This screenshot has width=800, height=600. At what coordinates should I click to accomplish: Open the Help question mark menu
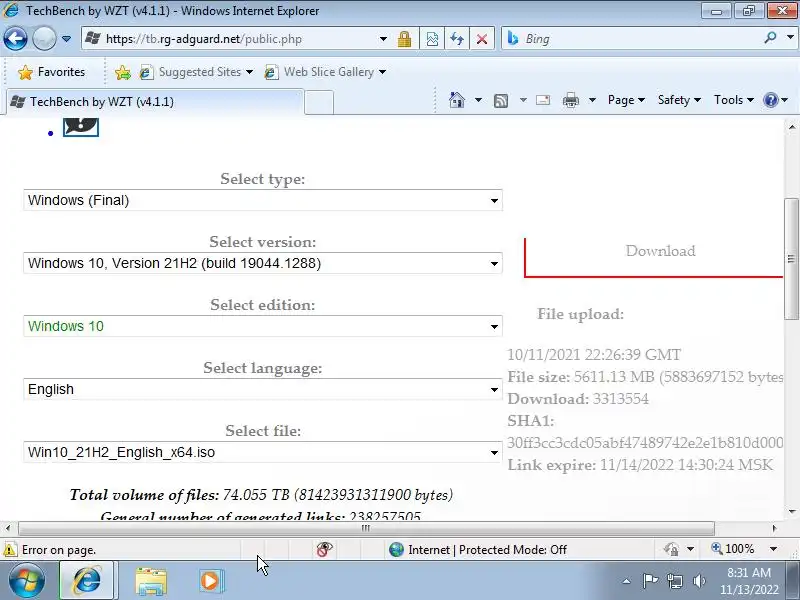pyautogui.click(x=776, y=100)
